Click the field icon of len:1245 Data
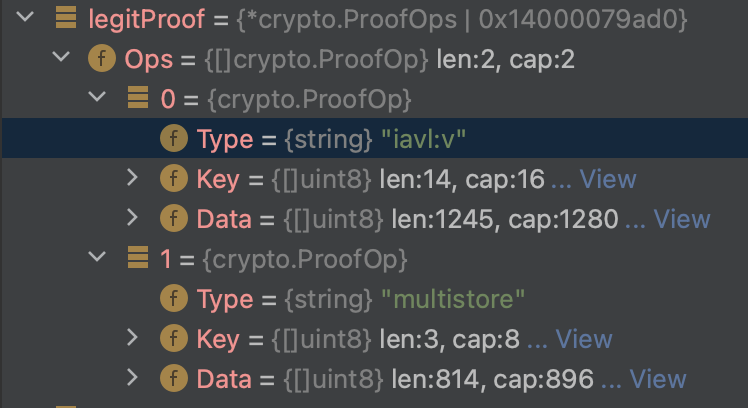 [x=173, y=219]
